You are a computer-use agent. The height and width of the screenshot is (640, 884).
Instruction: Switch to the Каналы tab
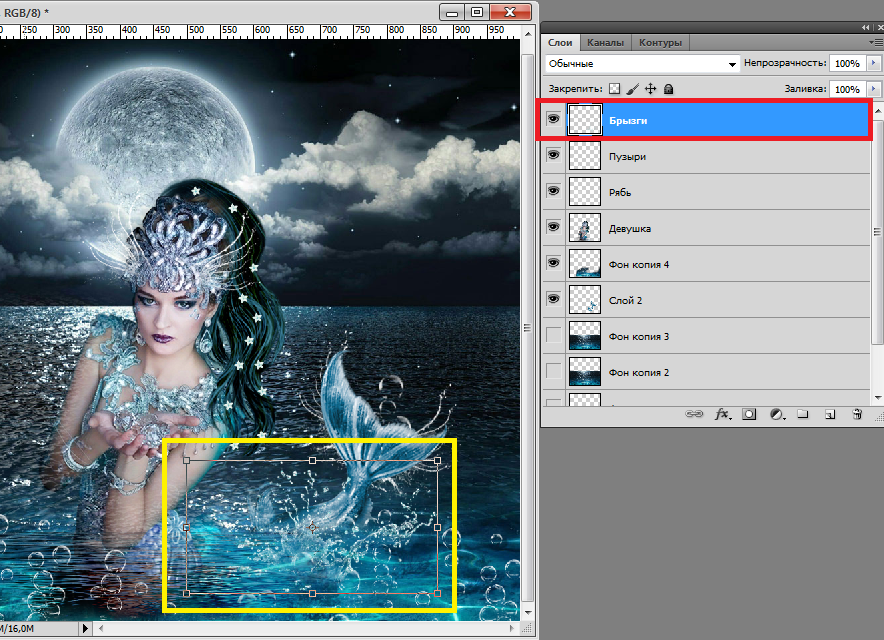coord(605,43)
